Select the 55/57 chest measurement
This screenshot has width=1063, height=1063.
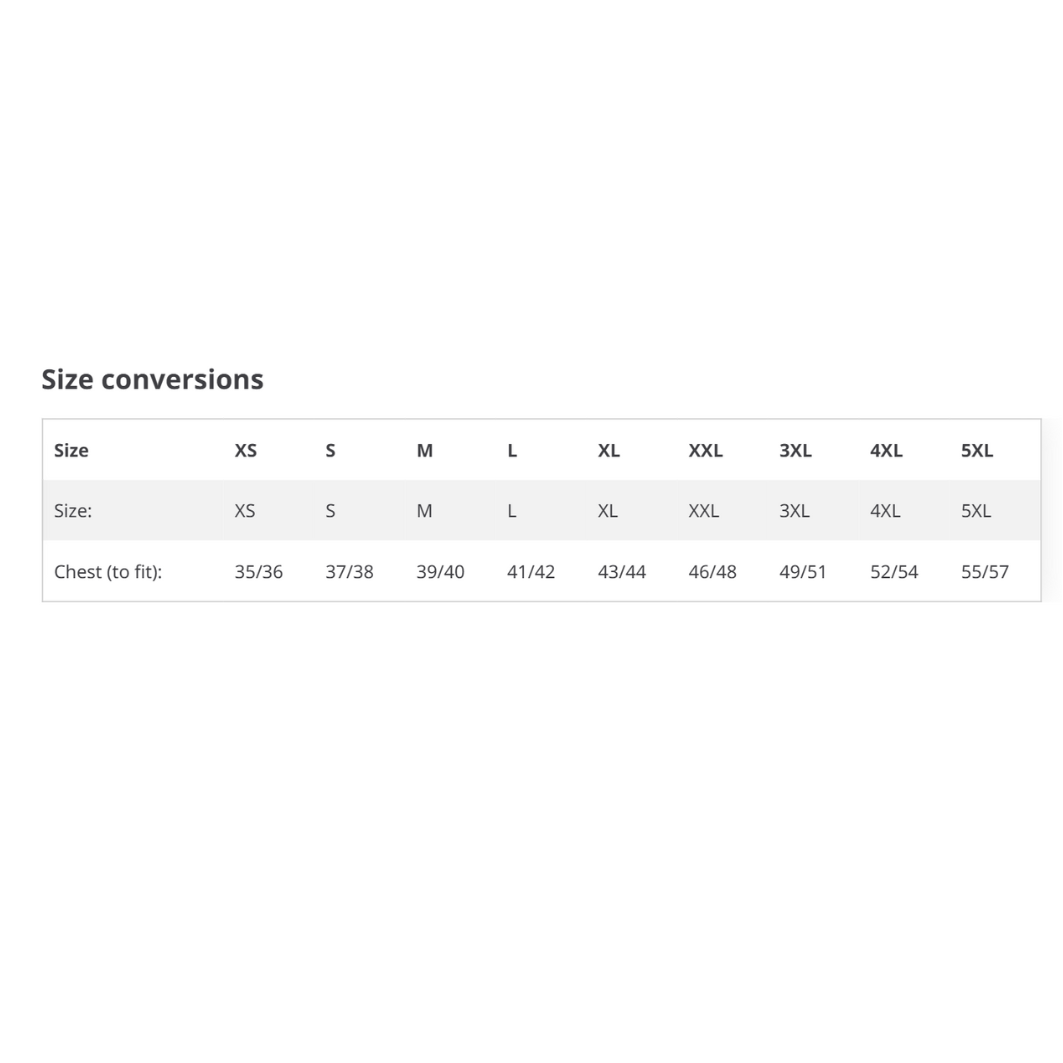tap(985, 572)
